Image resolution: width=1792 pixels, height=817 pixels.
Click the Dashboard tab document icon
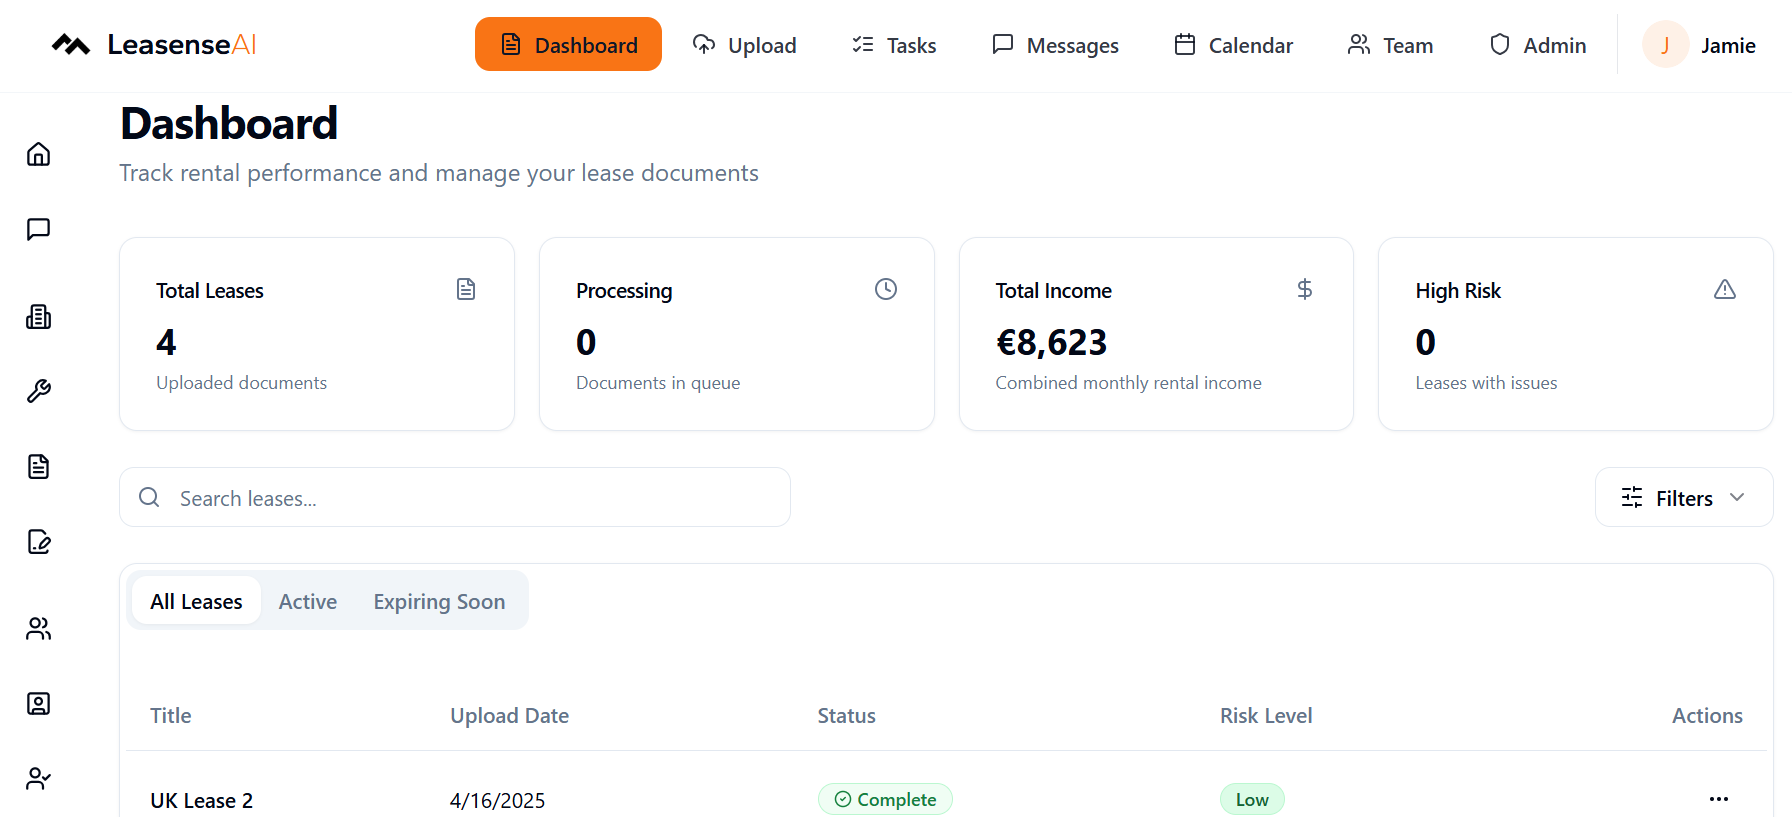click(511, 44)
